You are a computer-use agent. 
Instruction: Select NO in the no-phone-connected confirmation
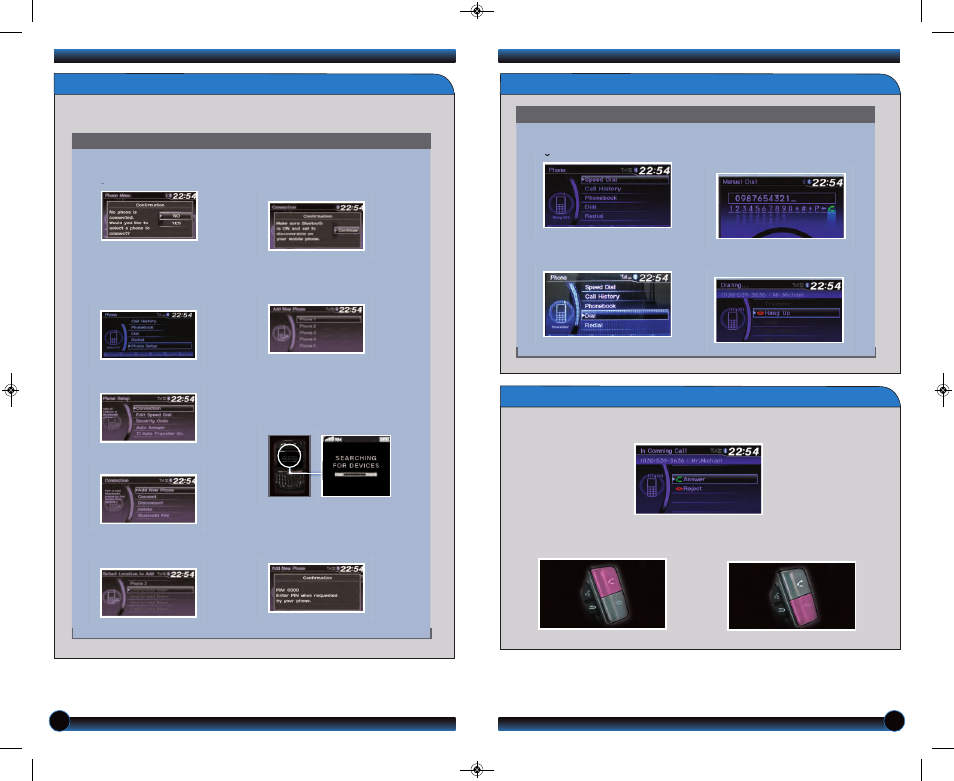point(175,216)
